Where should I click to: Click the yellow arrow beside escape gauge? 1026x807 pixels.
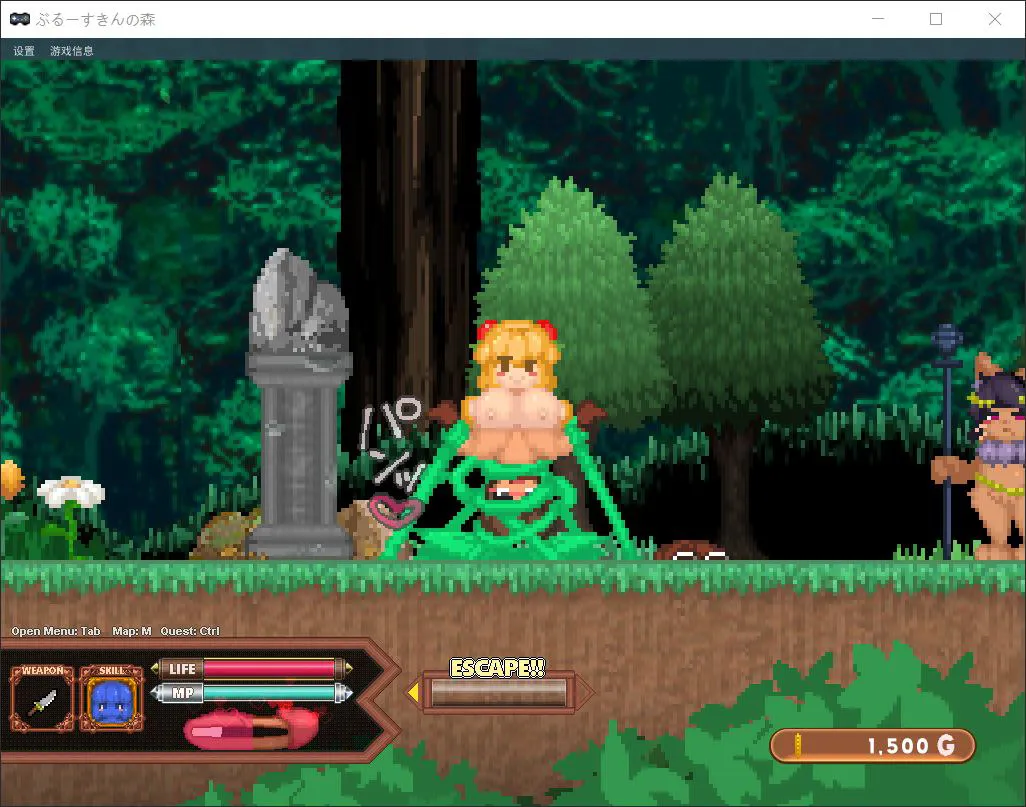[412, 692]
